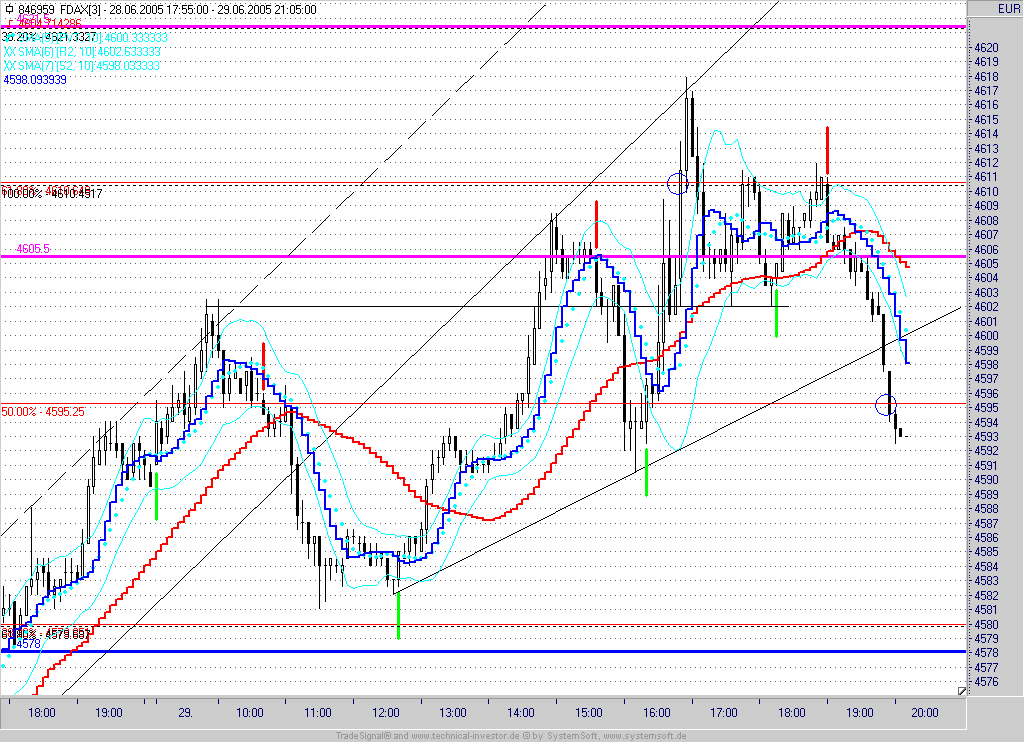Select the green signal bar near 17:45

point(776,314)
